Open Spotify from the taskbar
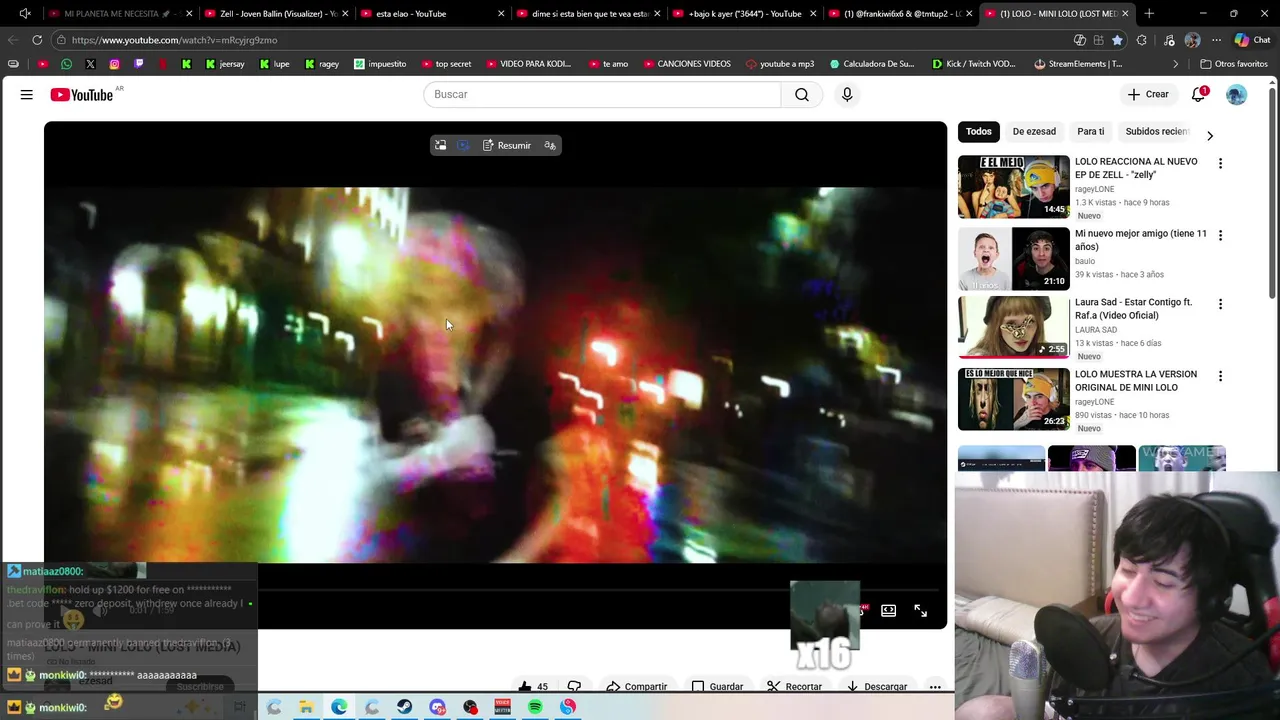 535,707
